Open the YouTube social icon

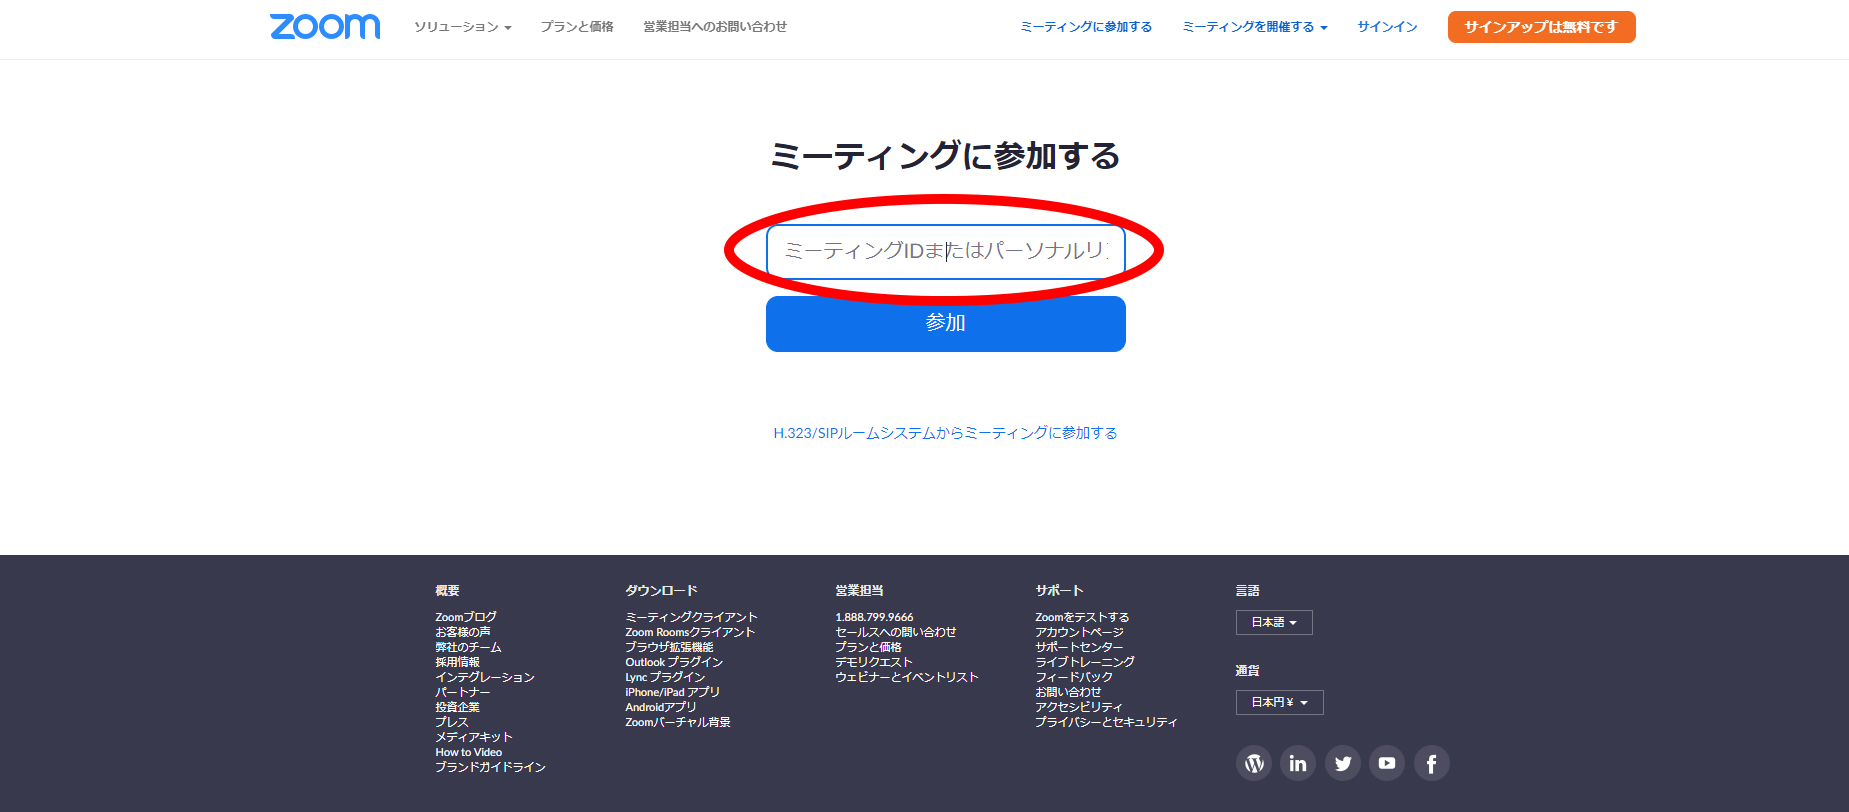1387,764
